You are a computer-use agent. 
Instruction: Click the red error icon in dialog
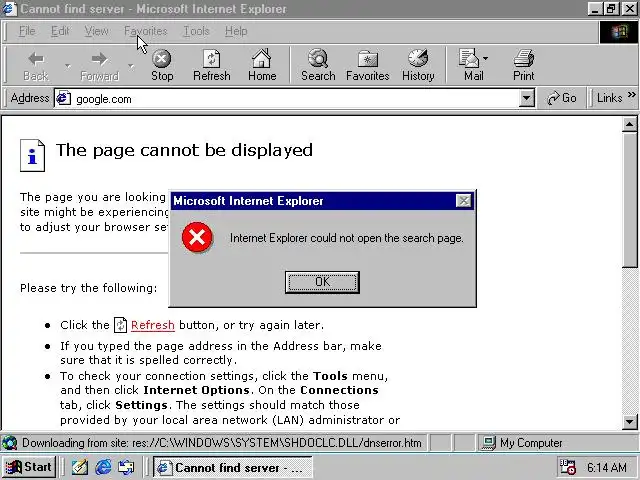[x=197, y=237]
